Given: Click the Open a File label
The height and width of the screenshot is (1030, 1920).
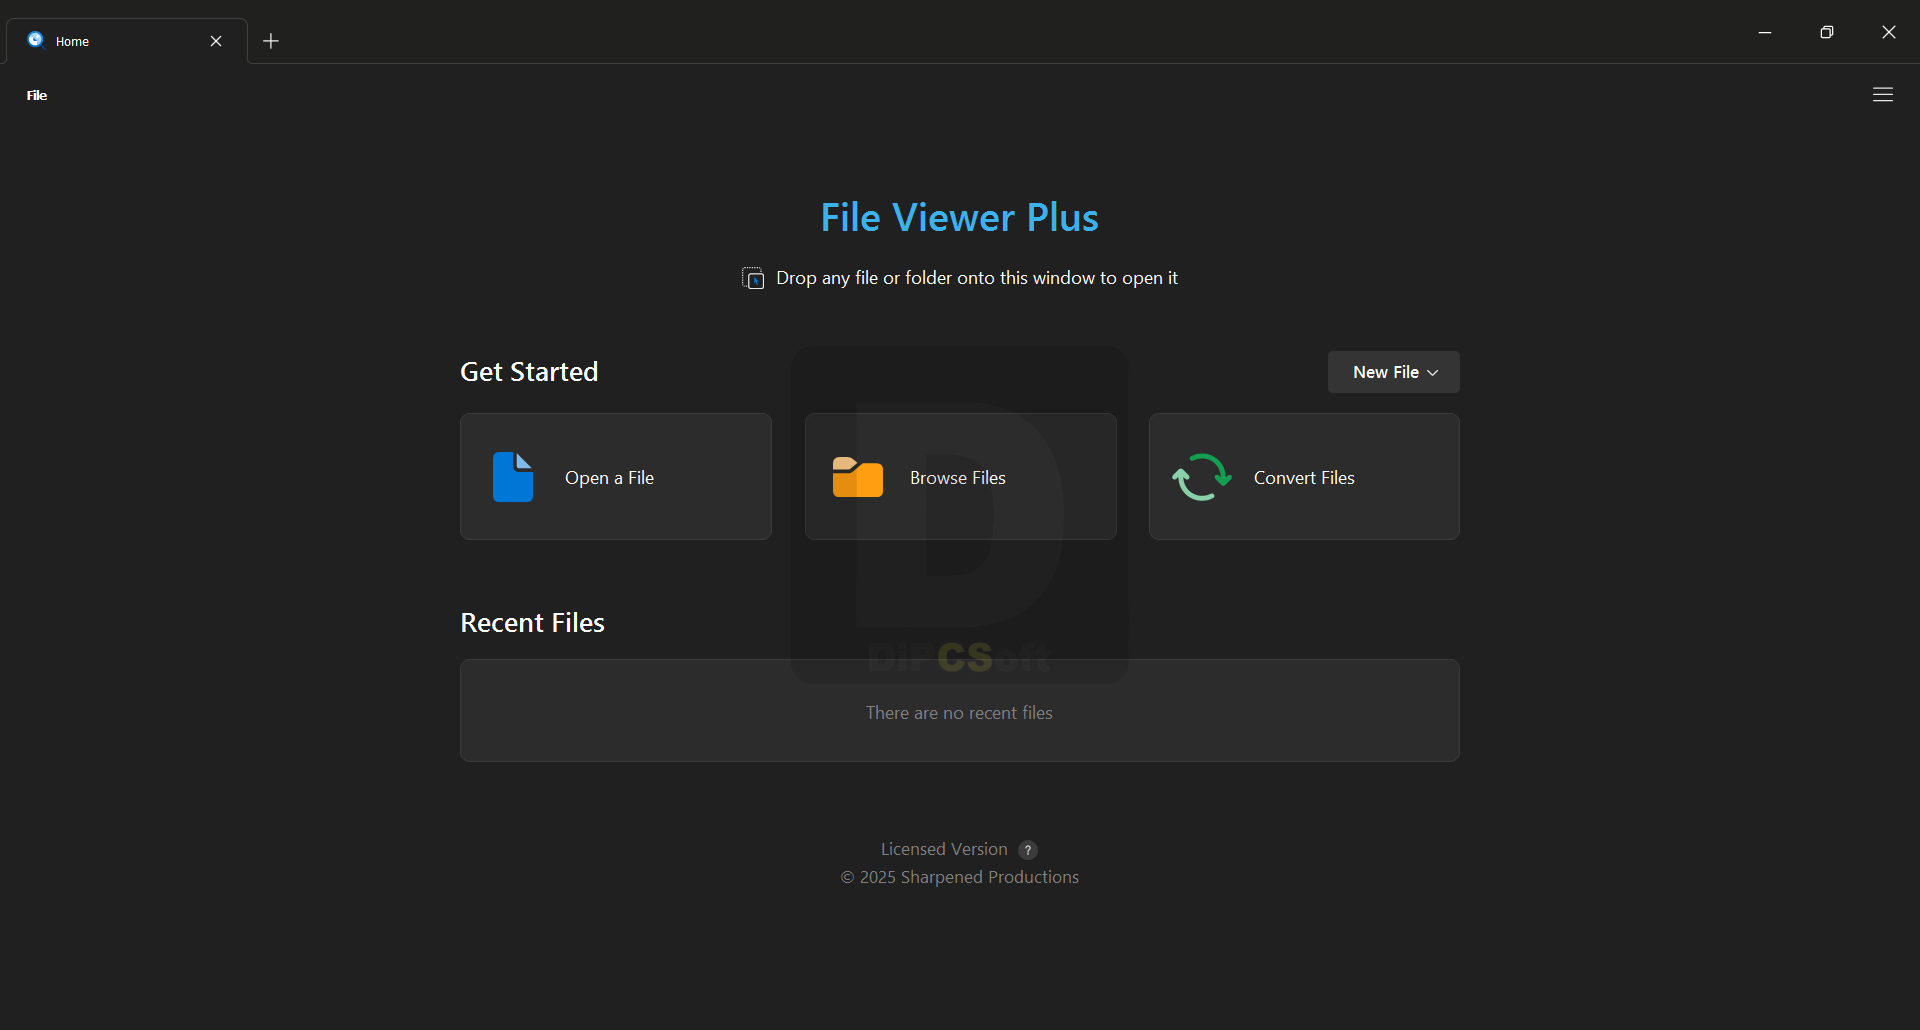Looking at the screenshot, I should tap(609, 478).
